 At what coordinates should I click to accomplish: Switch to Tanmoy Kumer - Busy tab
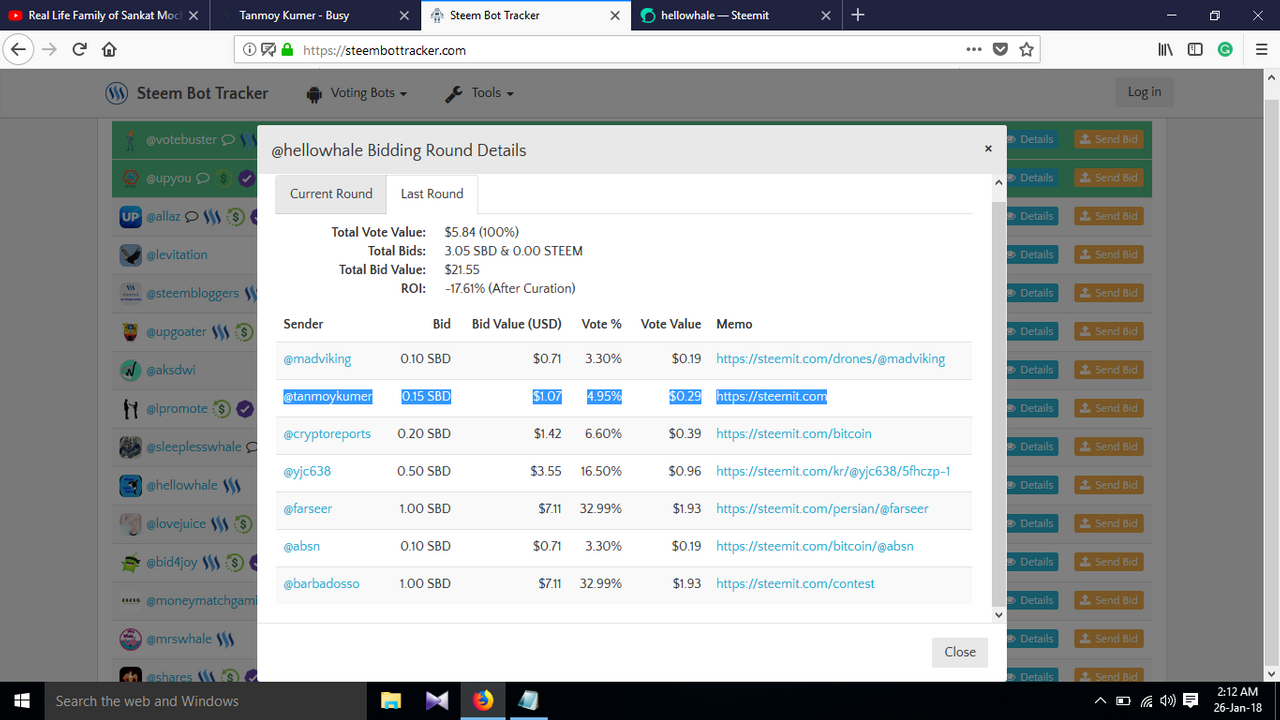pyautogui.click(x=314, y=15)
